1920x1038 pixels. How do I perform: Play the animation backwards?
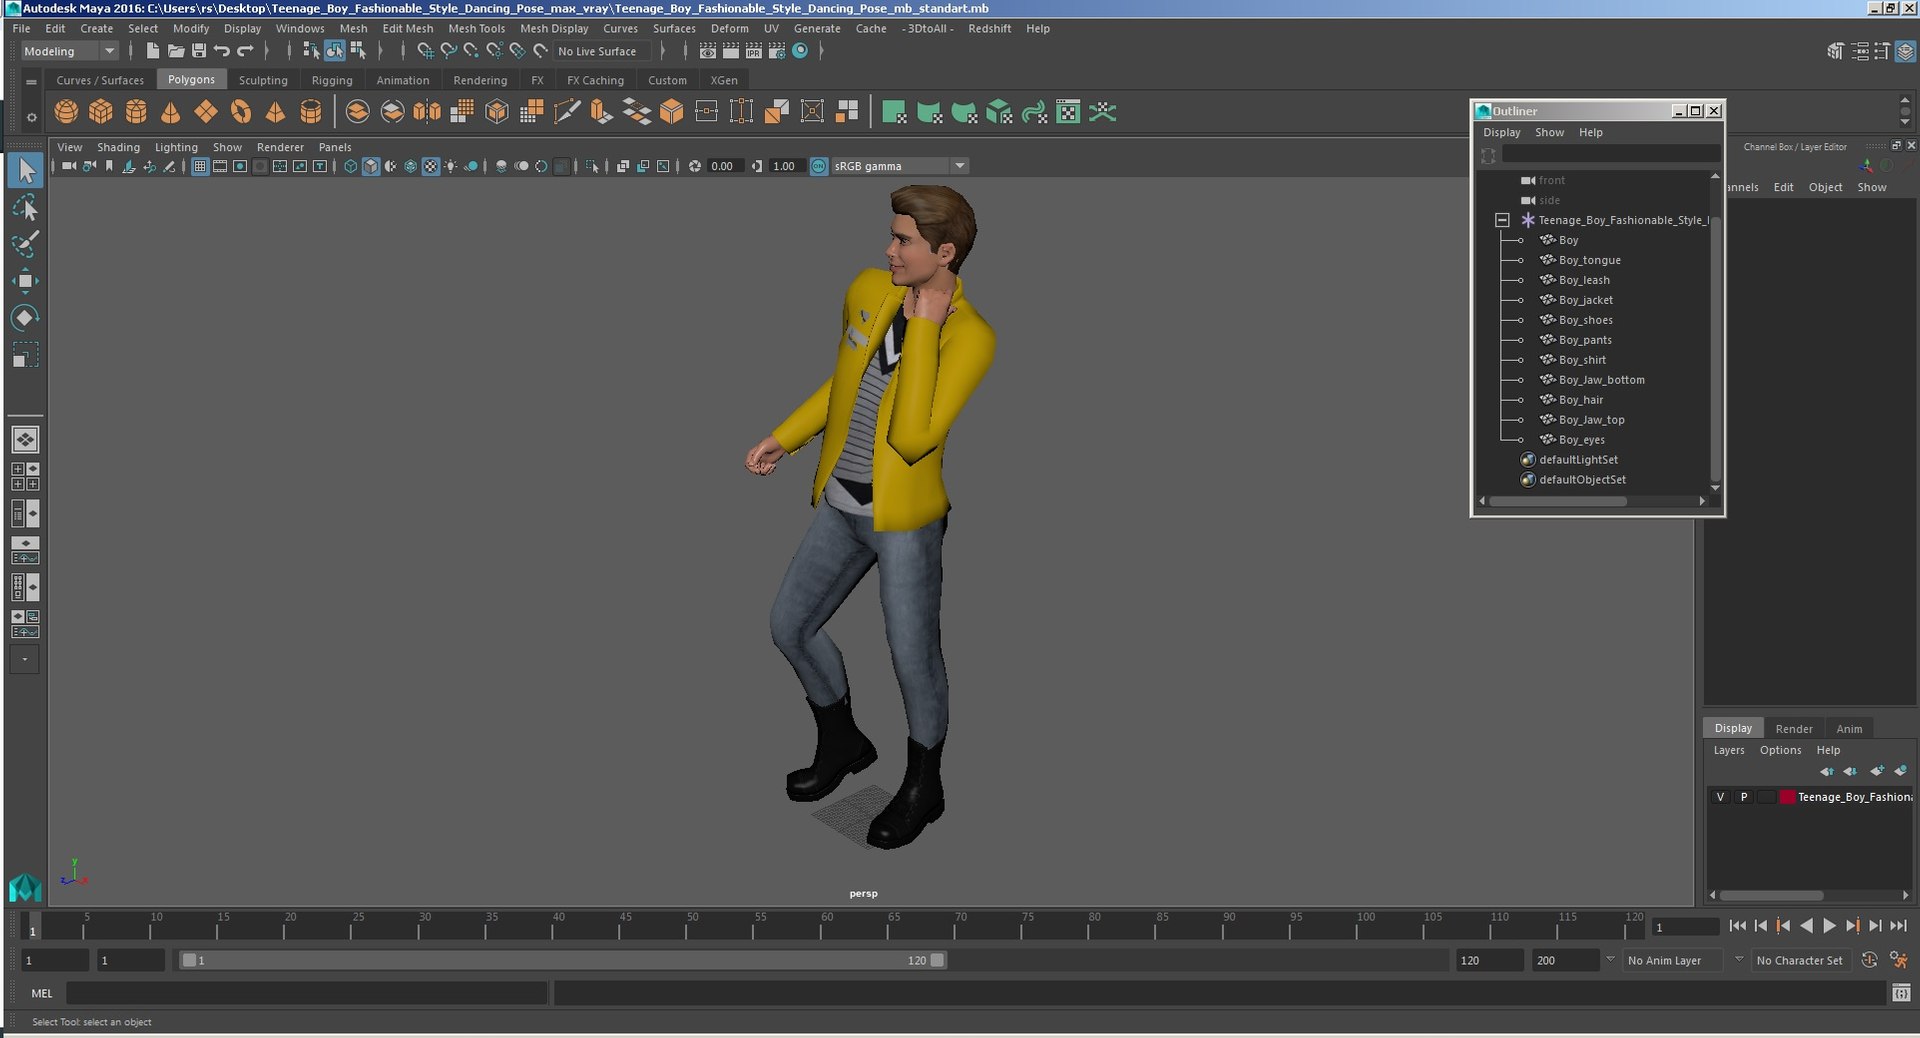1806,926
